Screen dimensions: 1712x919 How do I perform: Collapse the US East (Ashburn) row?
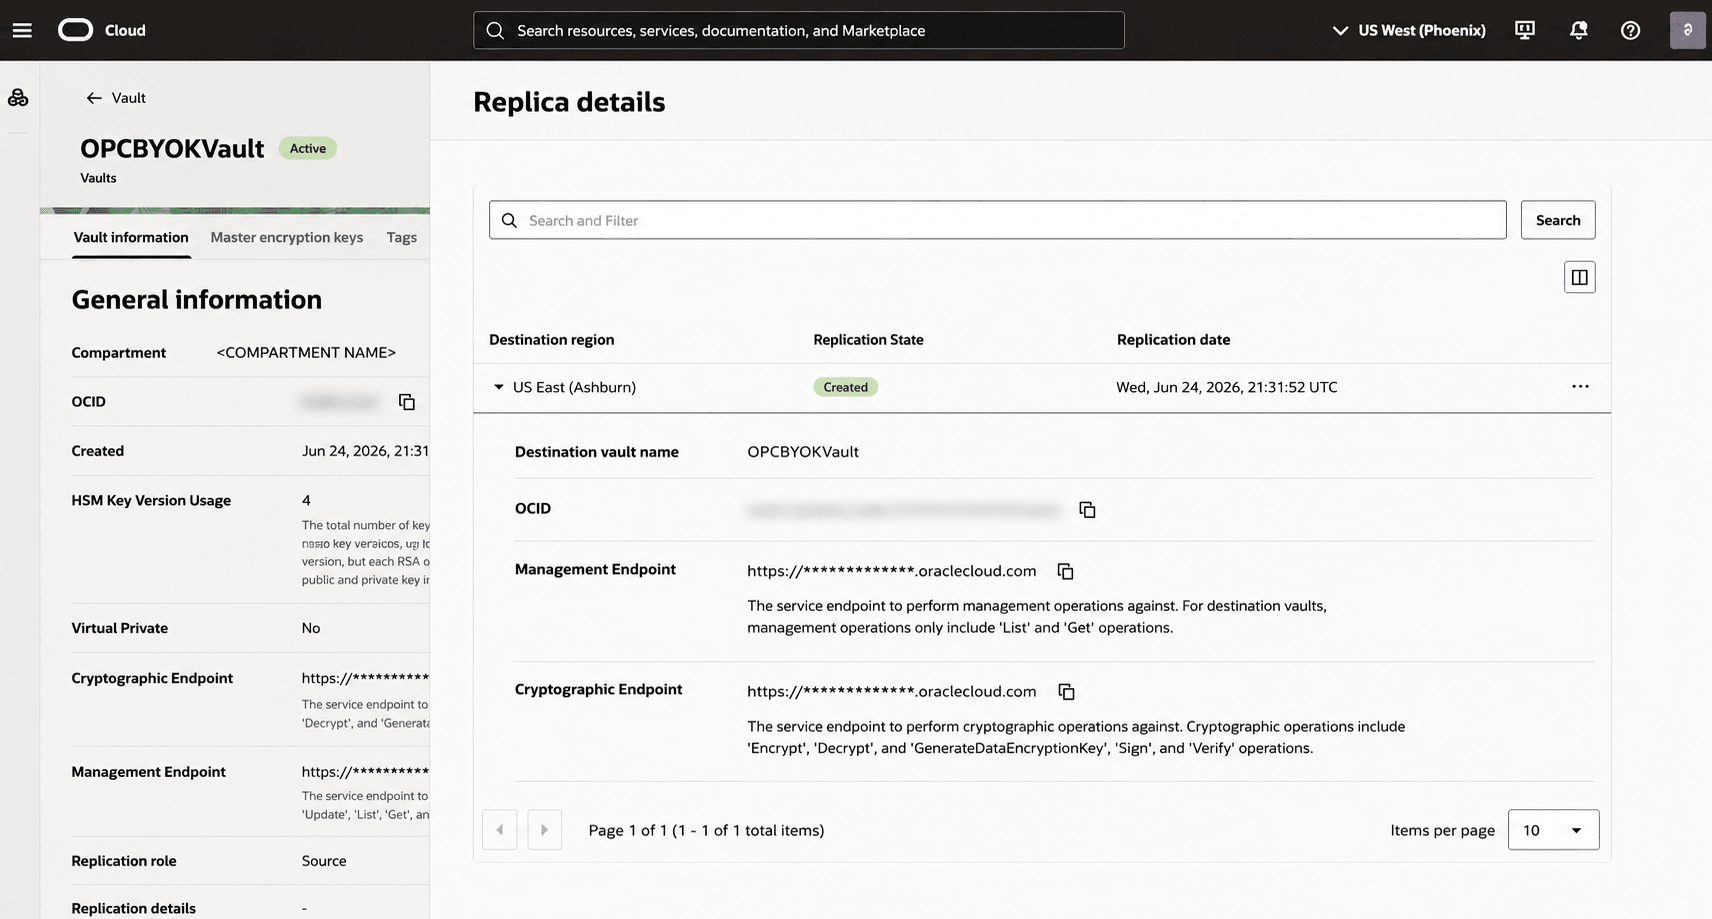pyautogui.click(x=499, y=387)
